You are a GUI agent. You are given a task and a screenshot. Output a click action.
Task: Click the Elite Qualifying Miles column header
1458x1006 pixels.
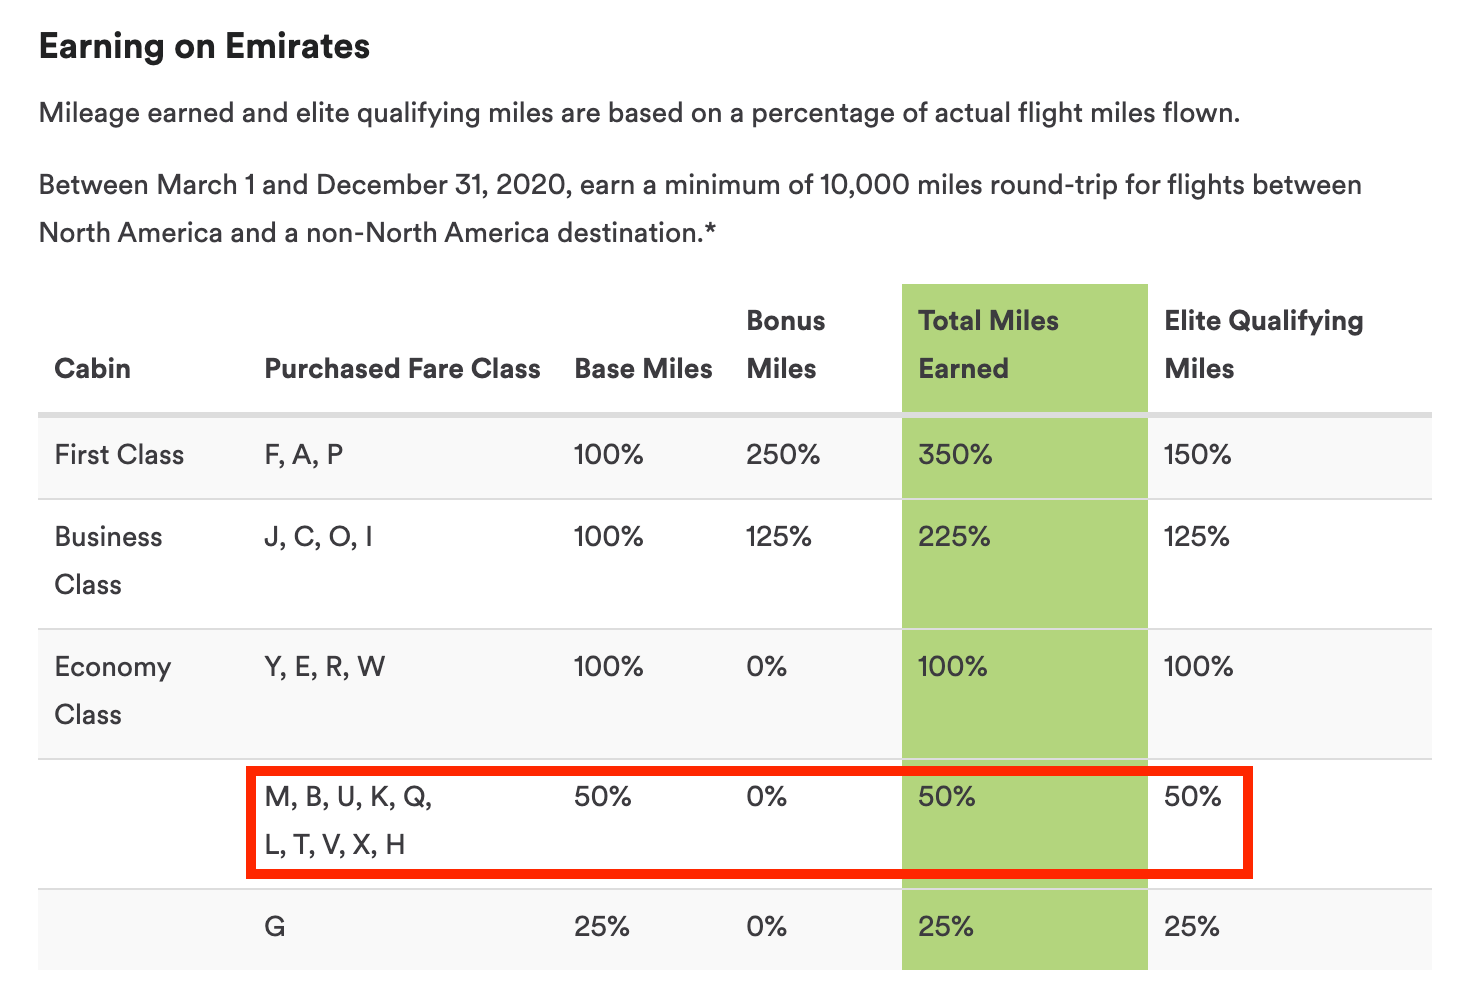click(1263, 344)
